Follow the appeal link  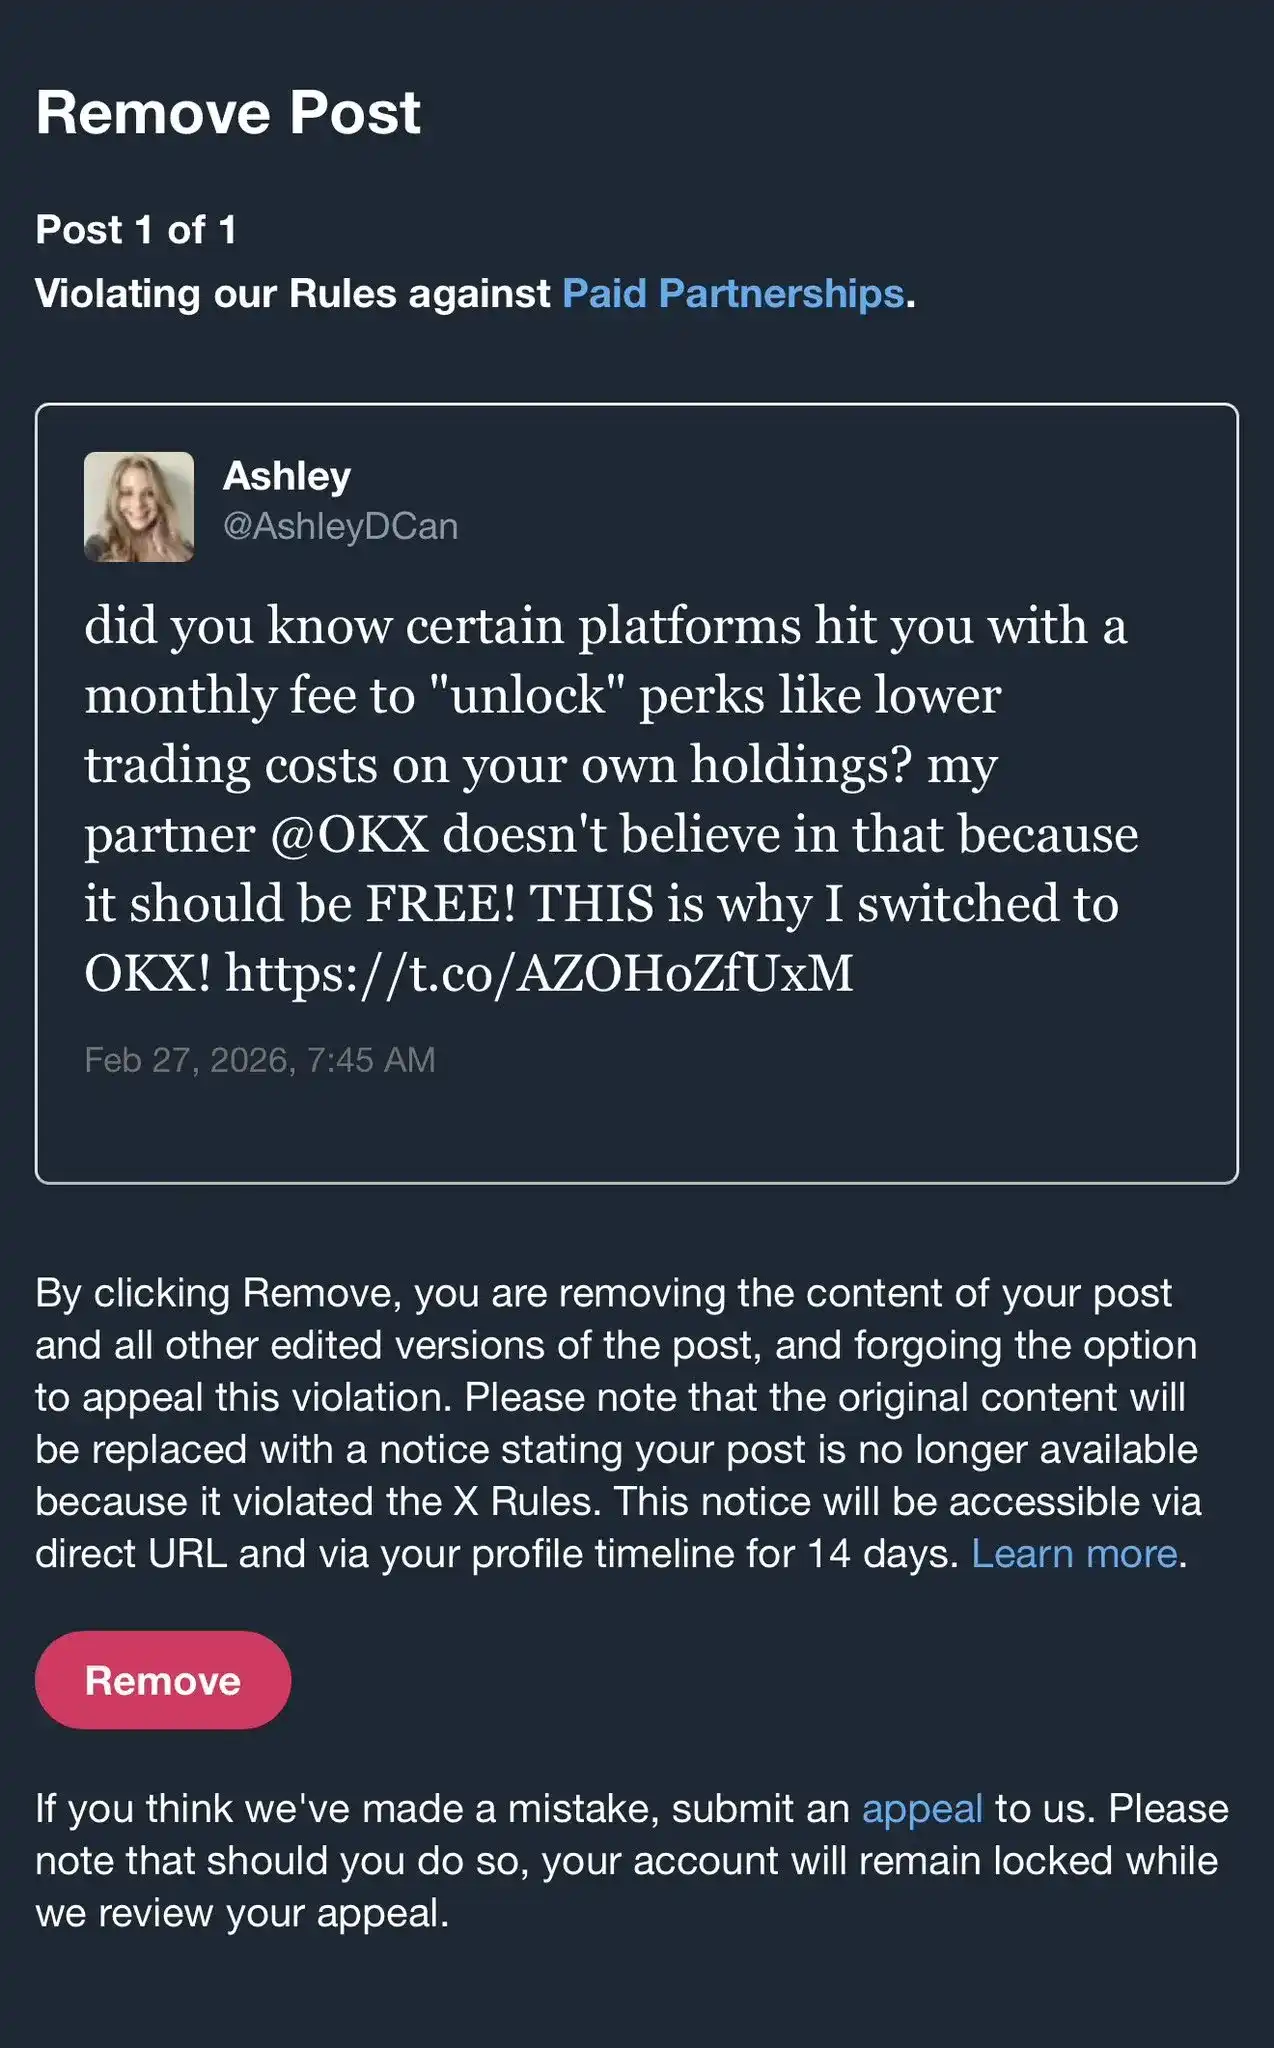pos(922,1809)
